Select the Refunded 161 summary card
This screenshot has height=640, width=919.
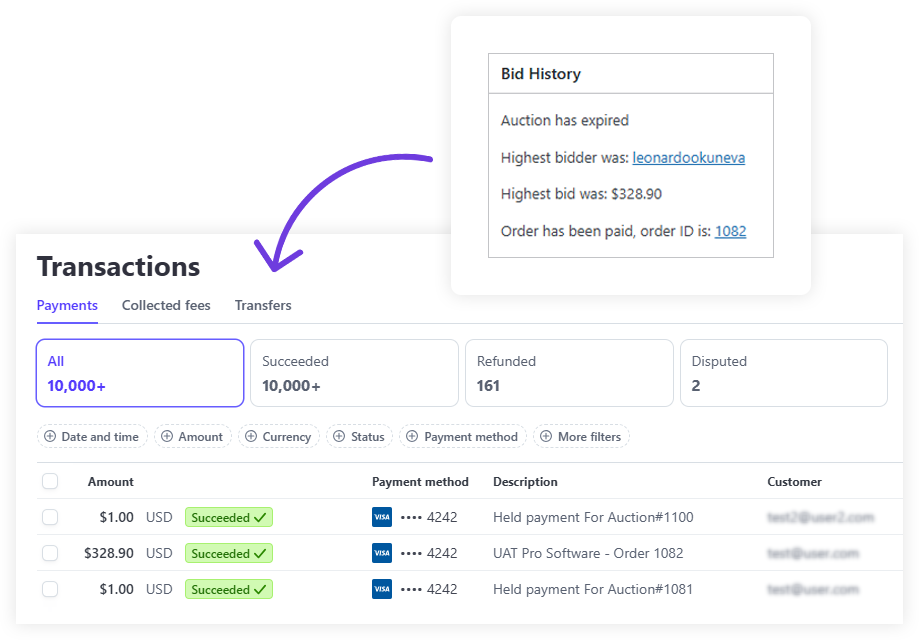pos(569,373)
